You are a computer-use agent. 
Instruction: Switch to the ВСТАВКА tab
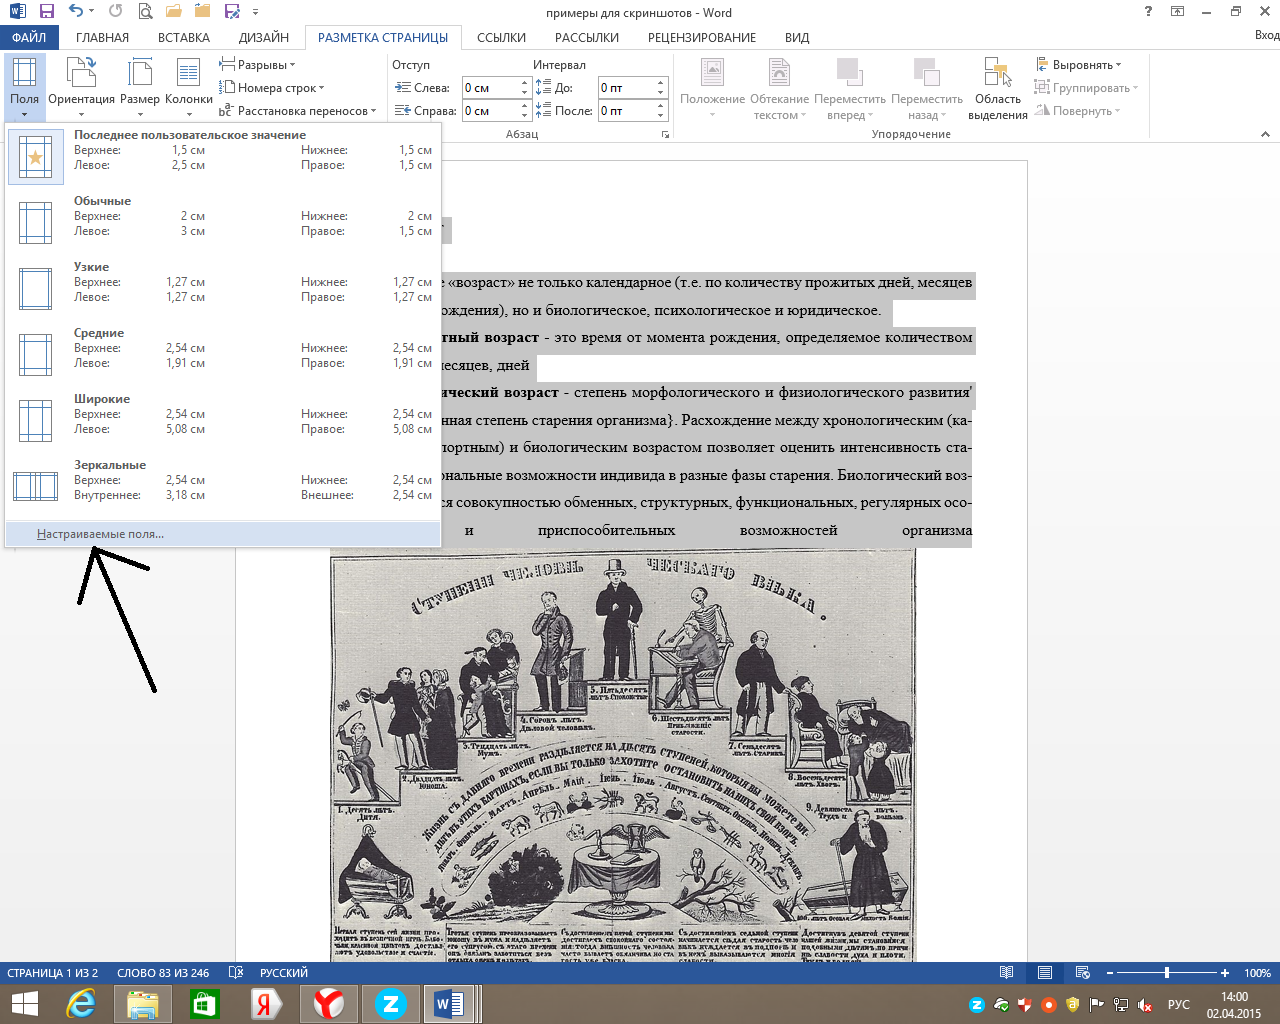[184, 37]
